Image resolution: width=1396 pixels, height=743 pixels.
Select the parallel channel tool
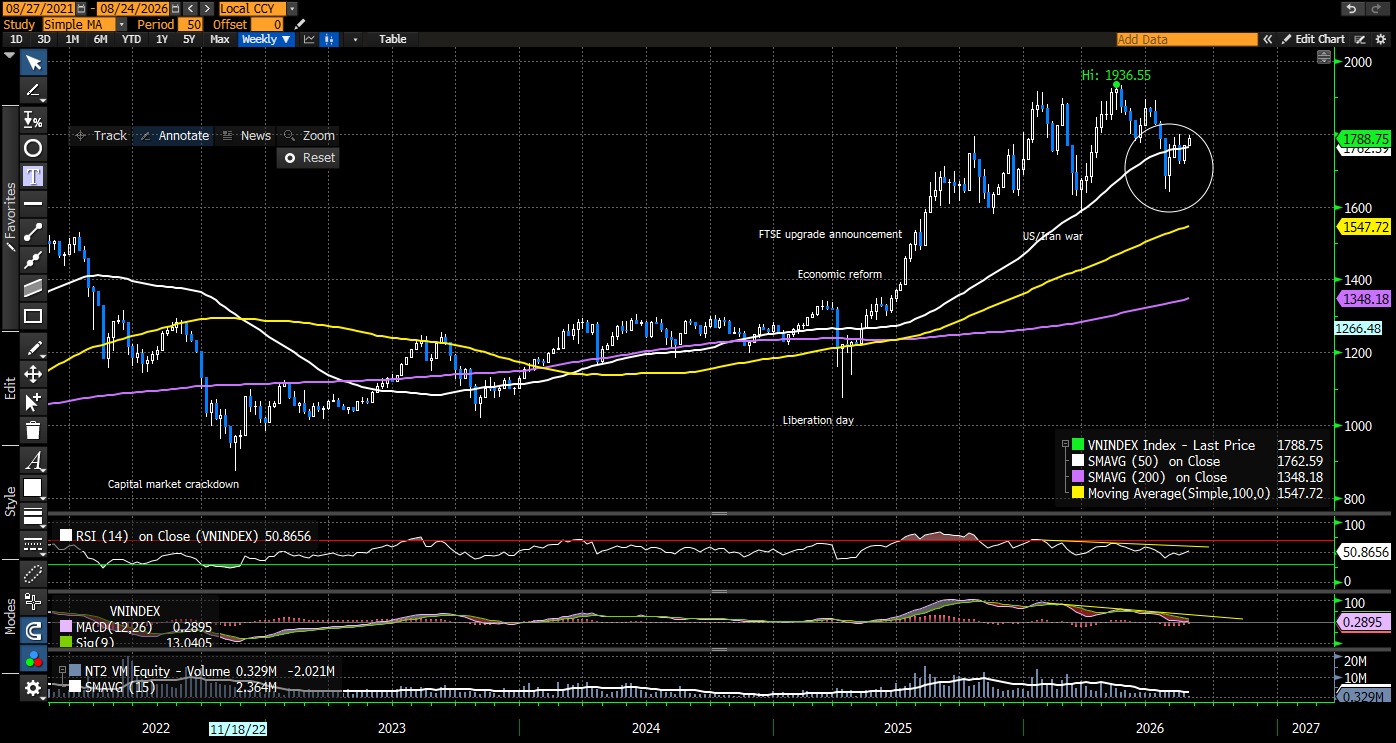click(x=33, y=288)
